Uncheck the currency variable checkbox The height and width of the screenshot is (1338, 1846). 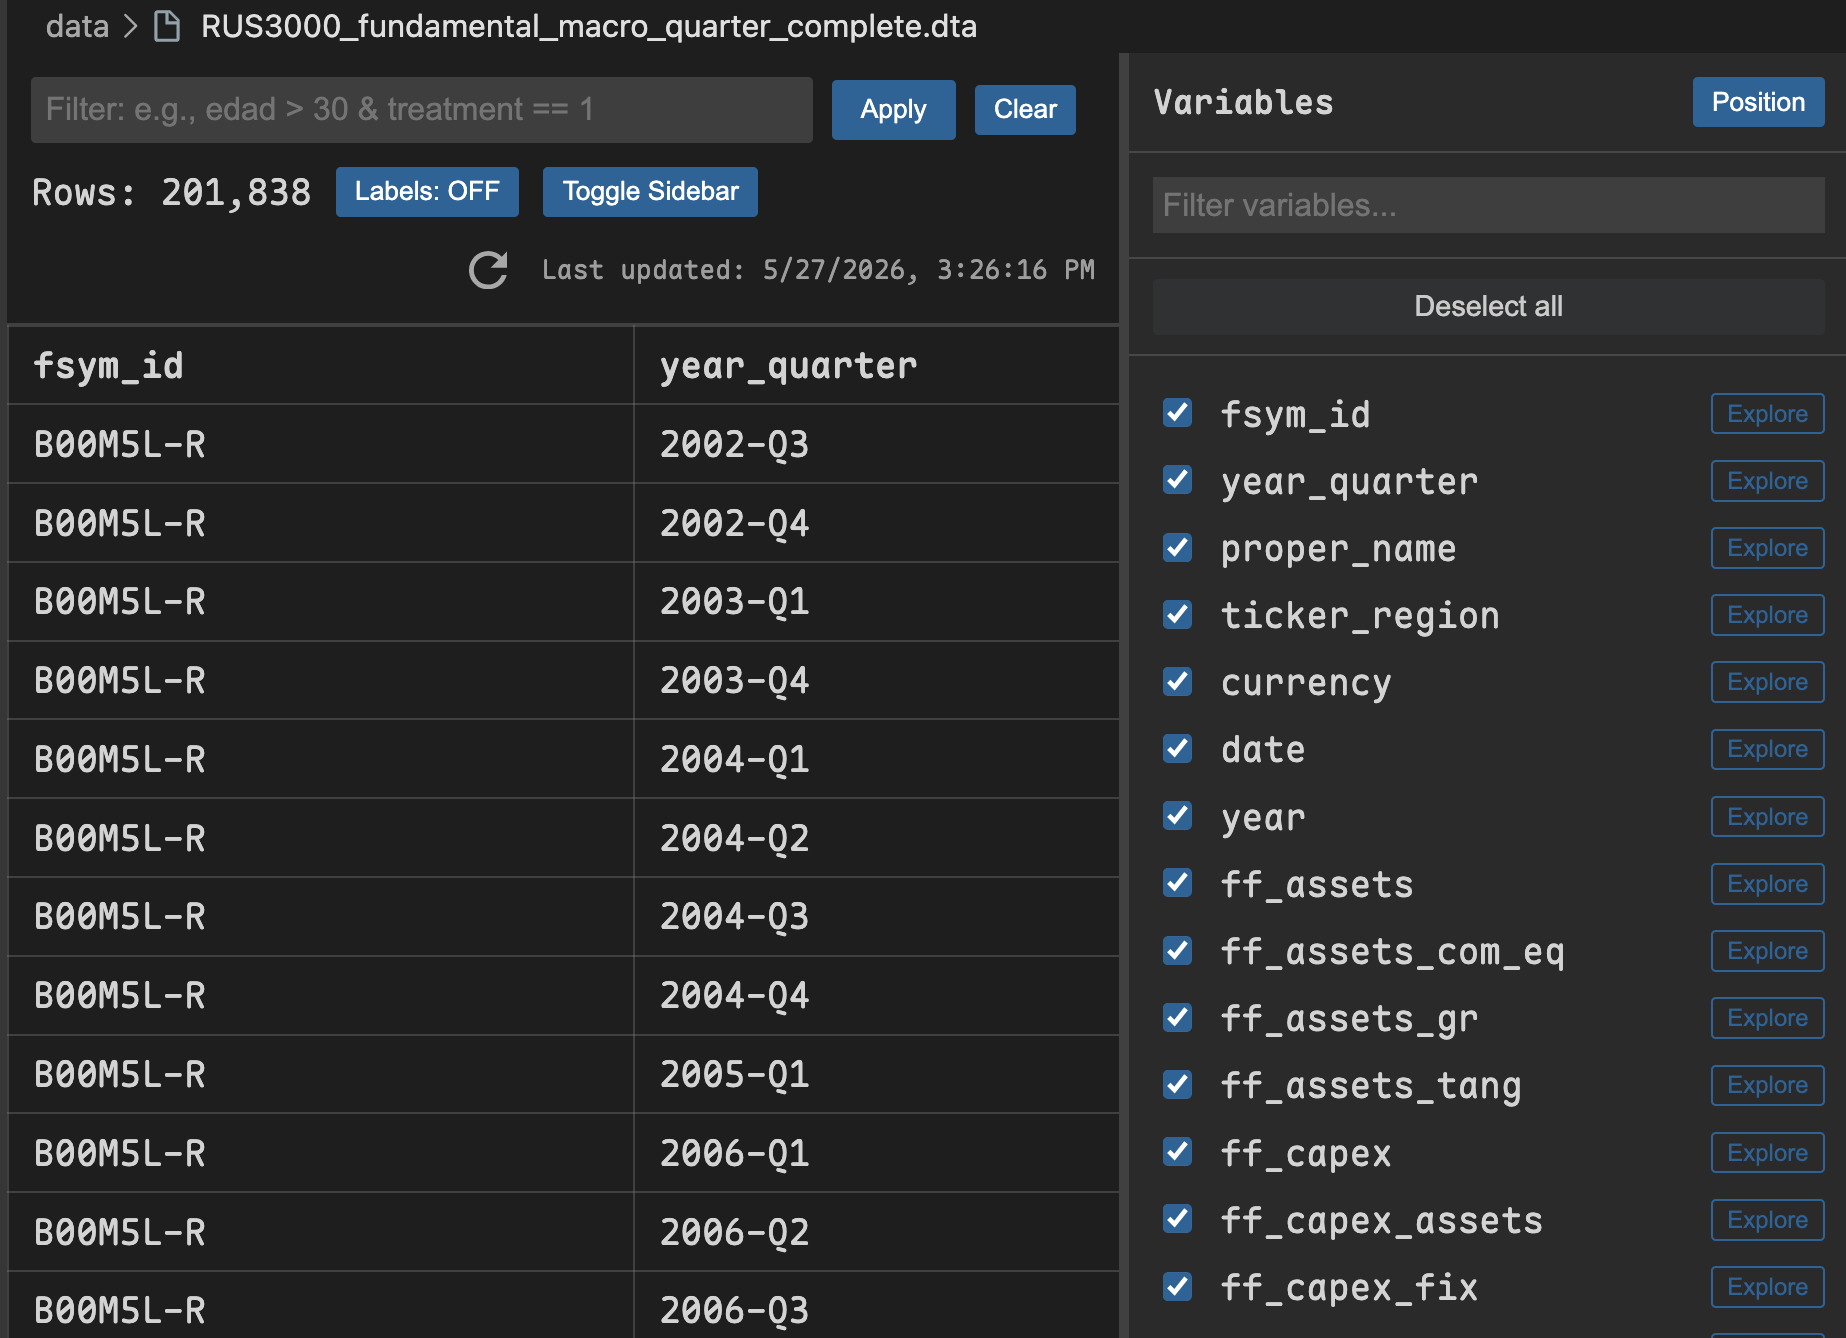pyautogui.click(x=1178, y=682)
